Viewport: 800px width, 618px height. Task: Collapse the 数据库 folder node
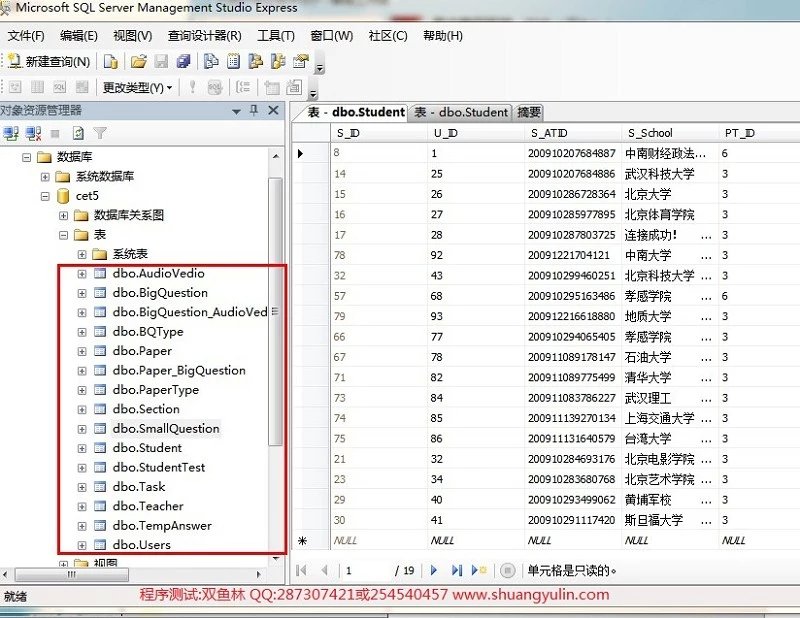click(x=27, y=157)
